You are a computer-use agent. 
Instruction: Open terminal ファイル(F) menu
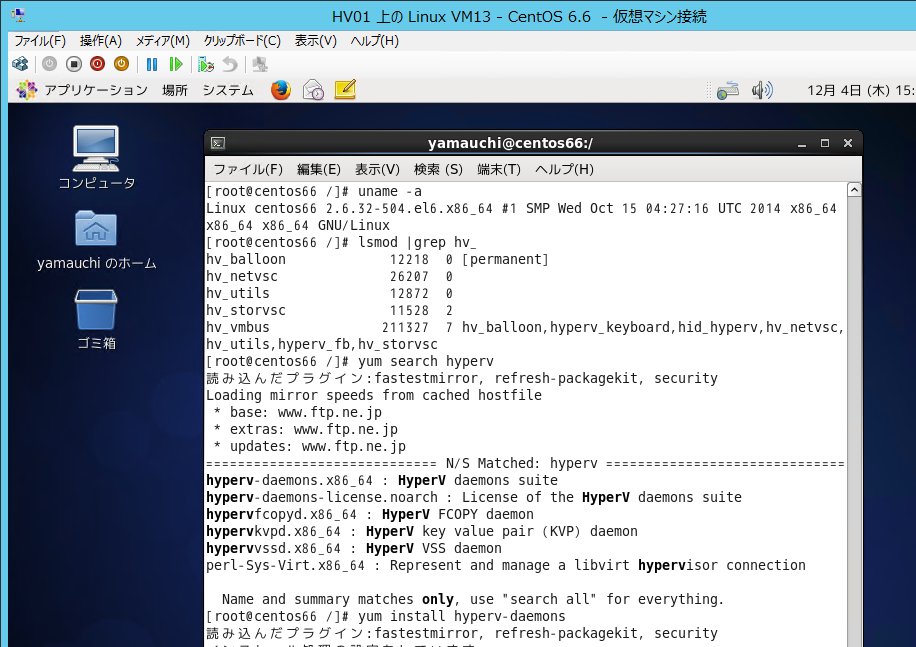point(248,169)
